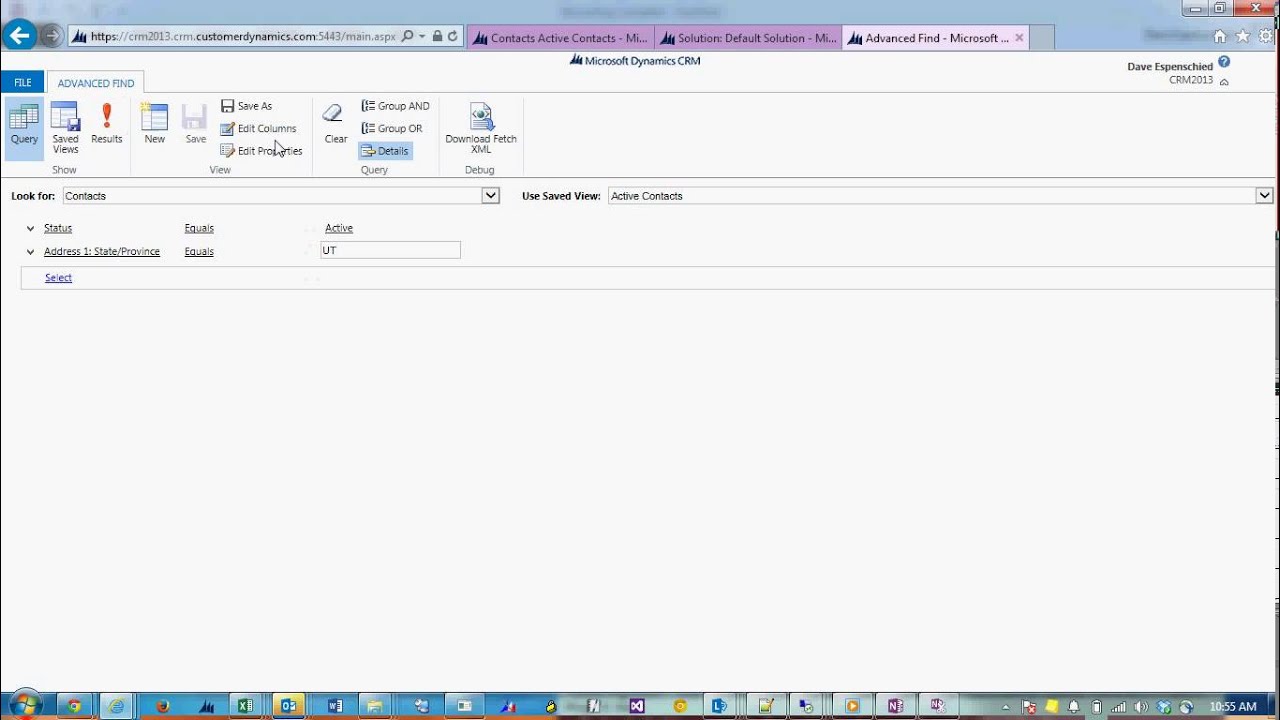The width and height of the screenshot is (1280, 720).
Task: Open Excel from the taskbar
Action: click(x=245, y=706)
